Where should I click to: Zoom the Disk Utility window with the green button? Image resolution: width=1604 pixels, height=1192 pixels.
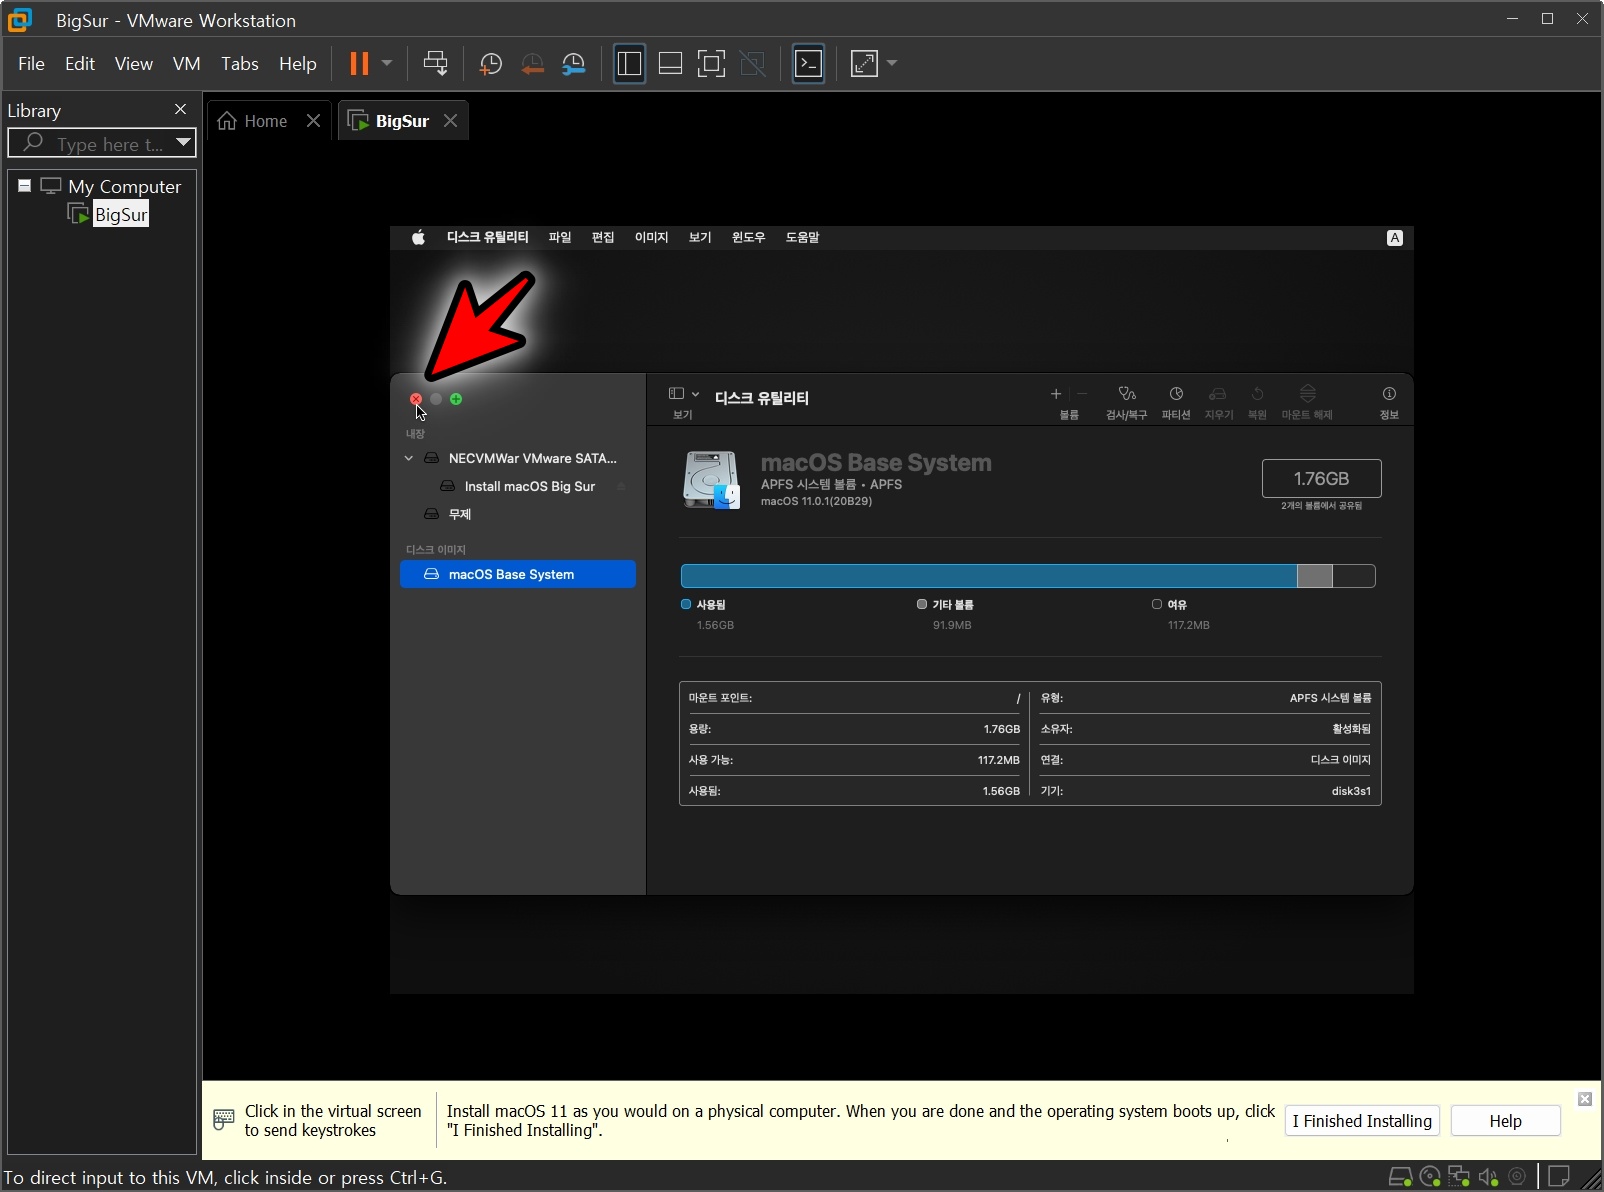456,399
